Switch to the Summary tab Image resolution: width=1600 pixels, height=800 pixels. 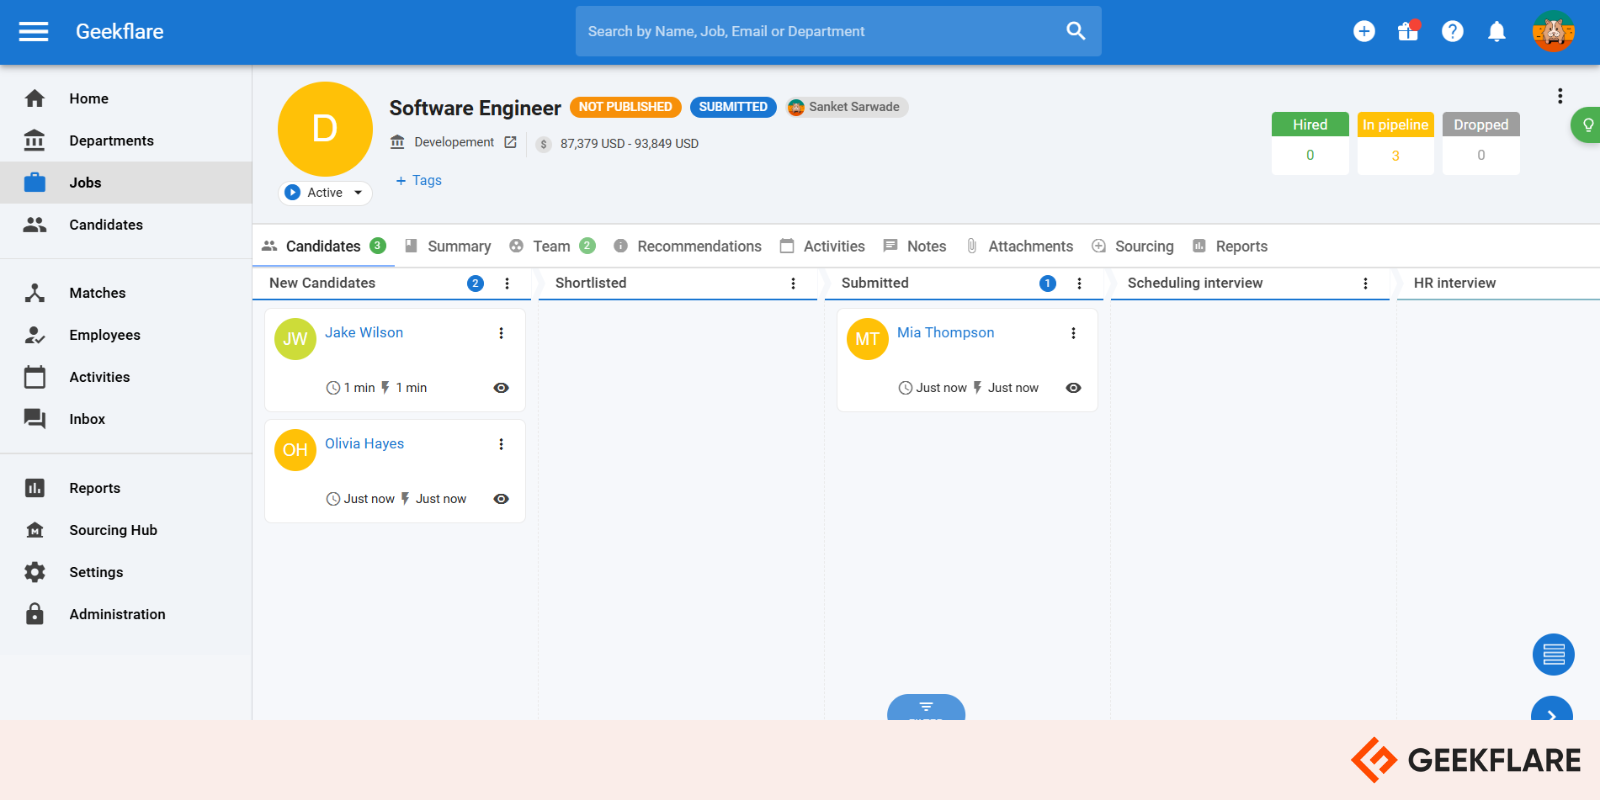448,246
